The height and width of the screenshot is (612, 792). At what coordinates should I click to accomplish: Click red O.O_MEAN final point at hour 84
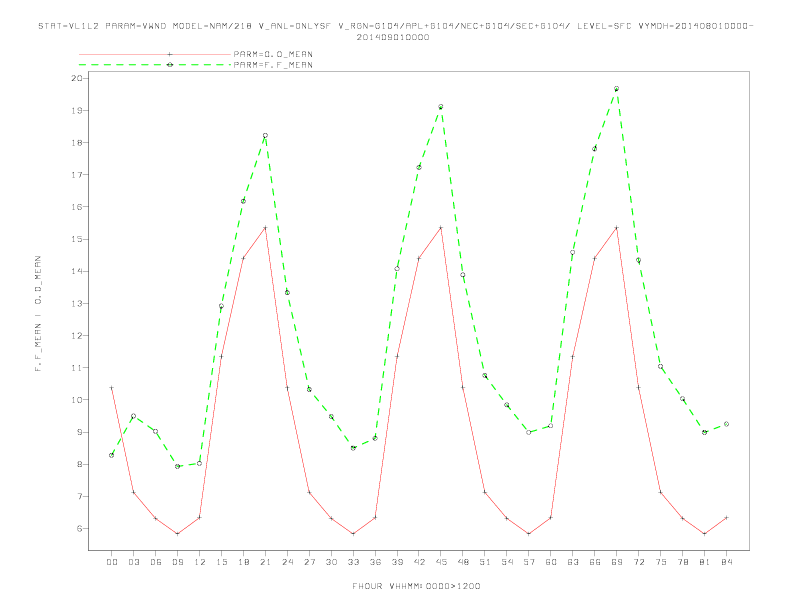pos(726,518)
